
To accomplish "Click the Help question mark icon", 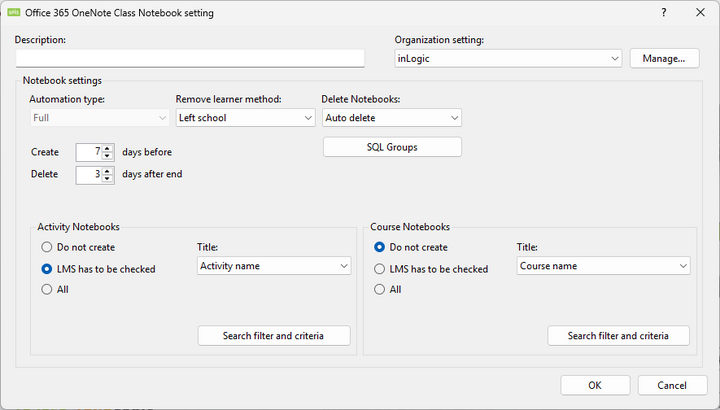I will 664,12.
